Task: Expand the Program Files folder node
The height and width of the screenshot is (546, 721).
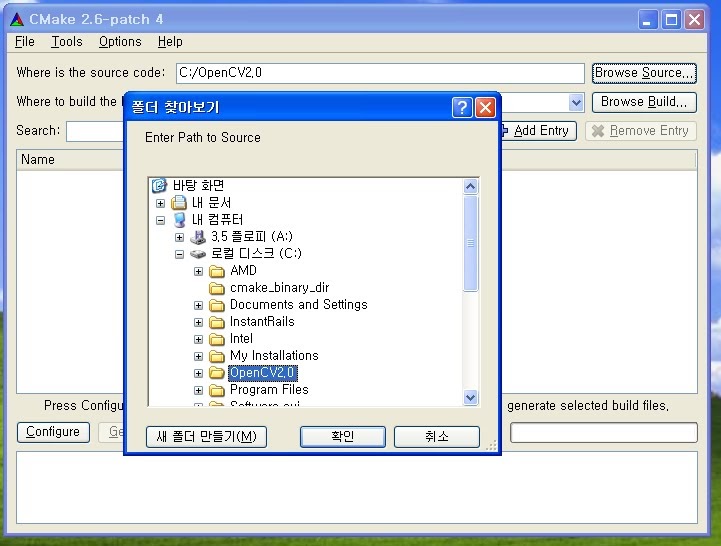Action: (198, 391)
